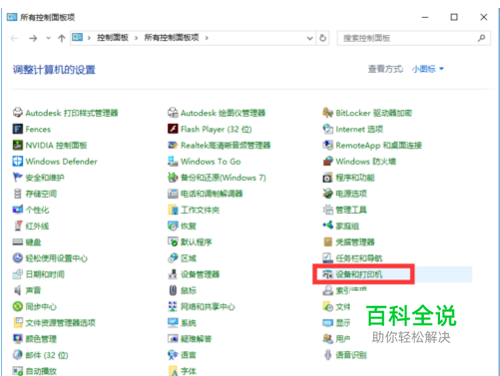
Task: Open Windows To Go icon
Action: (x=173, y=161)
